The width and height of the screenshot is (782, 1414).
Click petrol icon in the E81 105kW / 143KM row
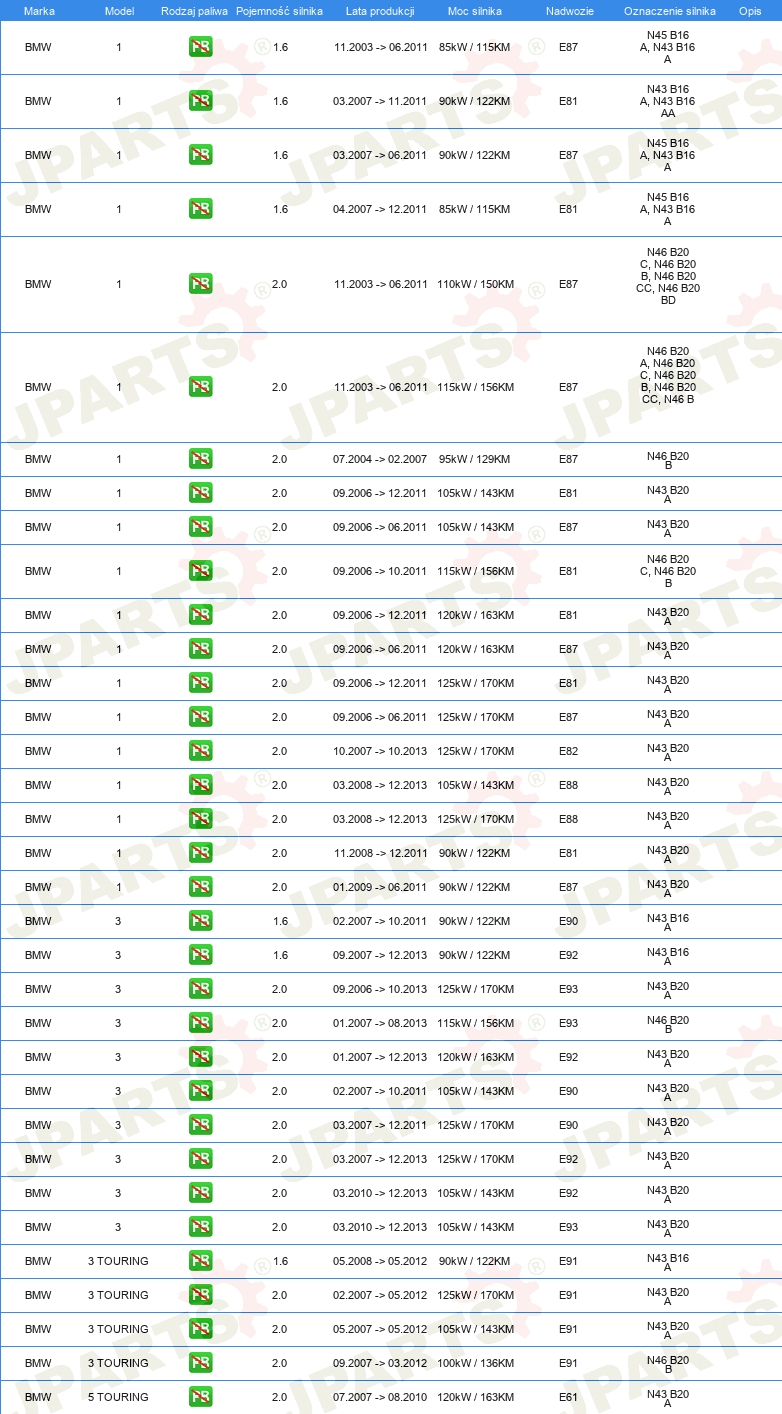point(200,493)
